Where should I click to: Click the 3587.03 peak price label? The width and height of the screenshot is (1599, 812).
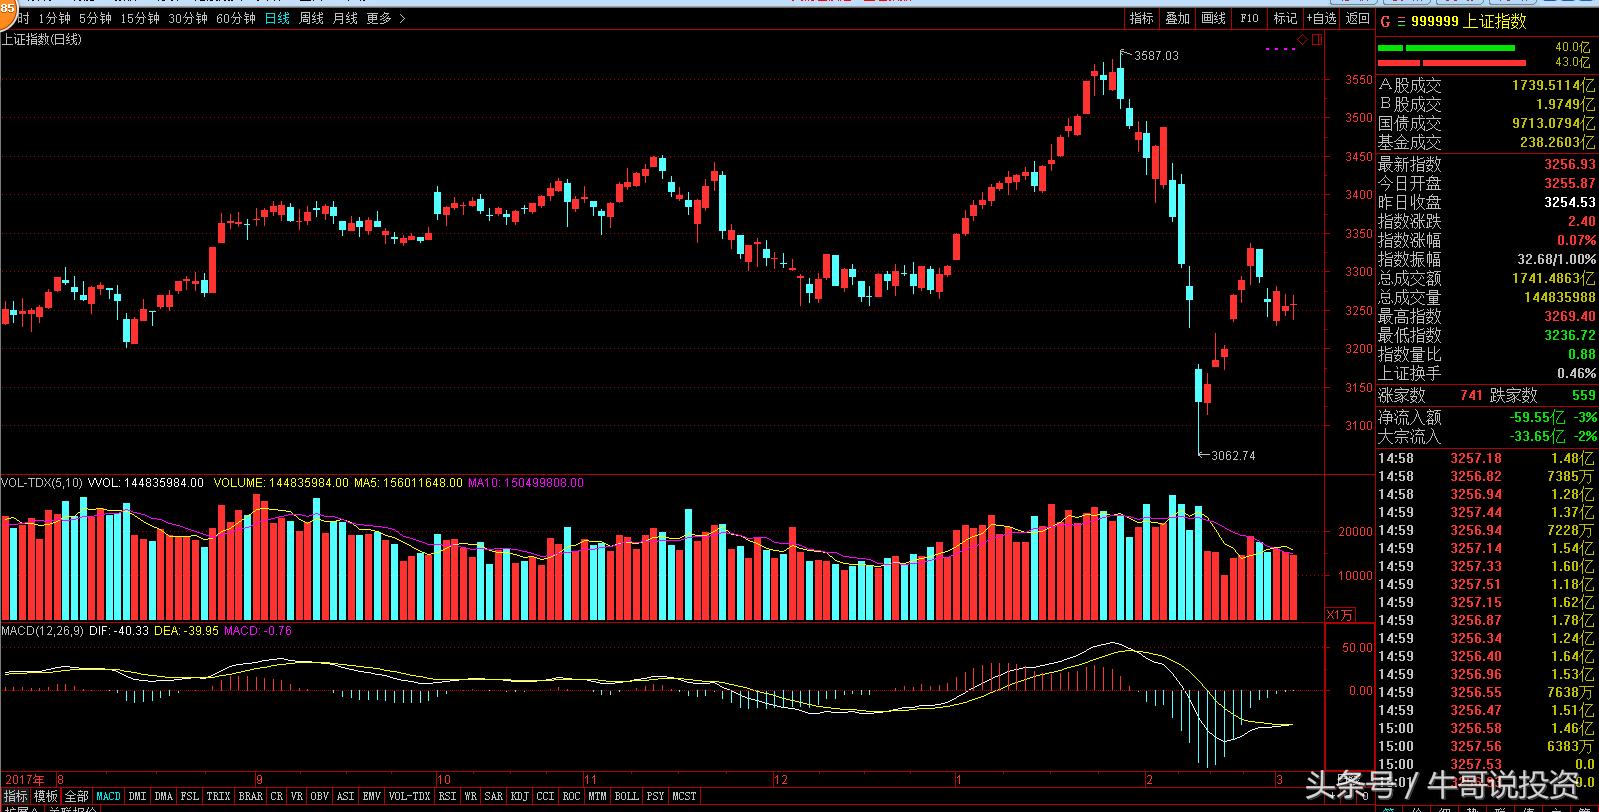click(1156, 56)
